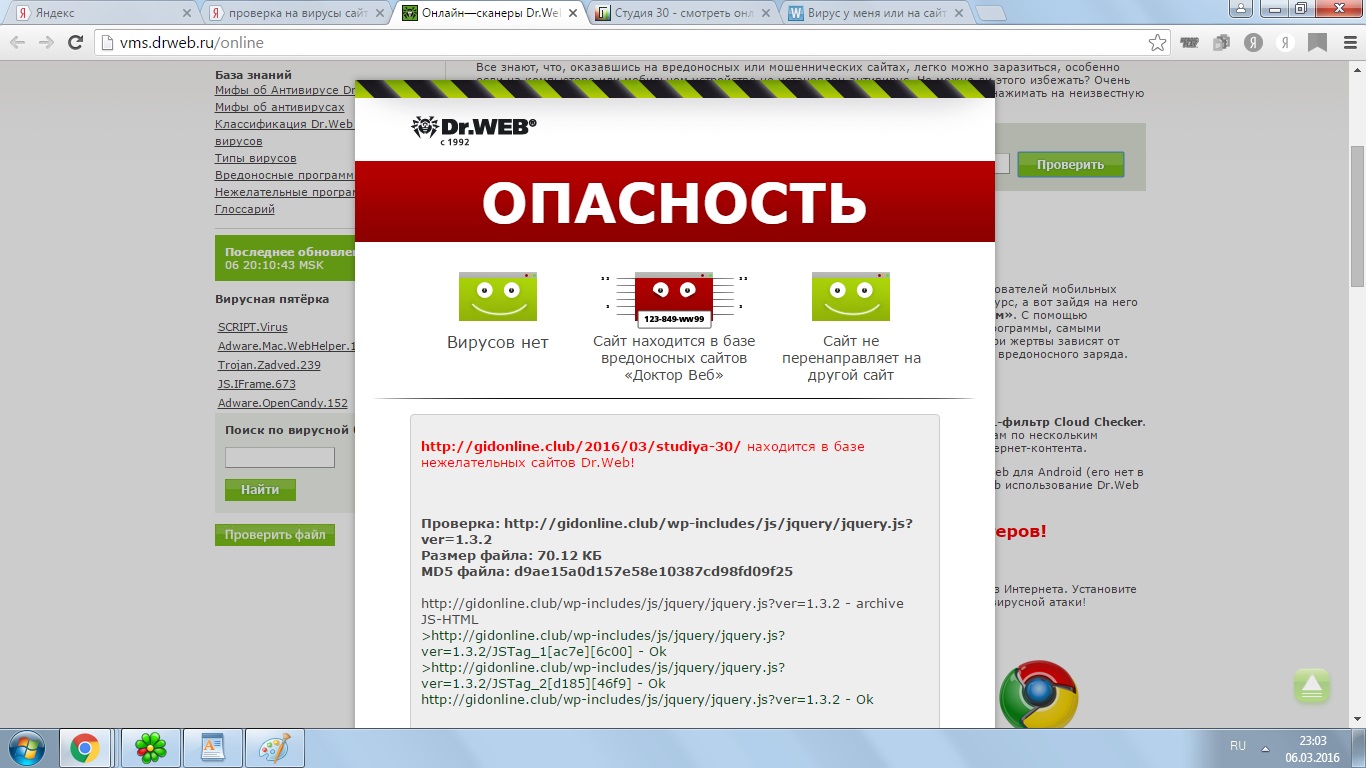Click the Chrome taskbar icon
Image resolution: width=1366 pixels, height=768 pixels.
[x=84, y=748]
